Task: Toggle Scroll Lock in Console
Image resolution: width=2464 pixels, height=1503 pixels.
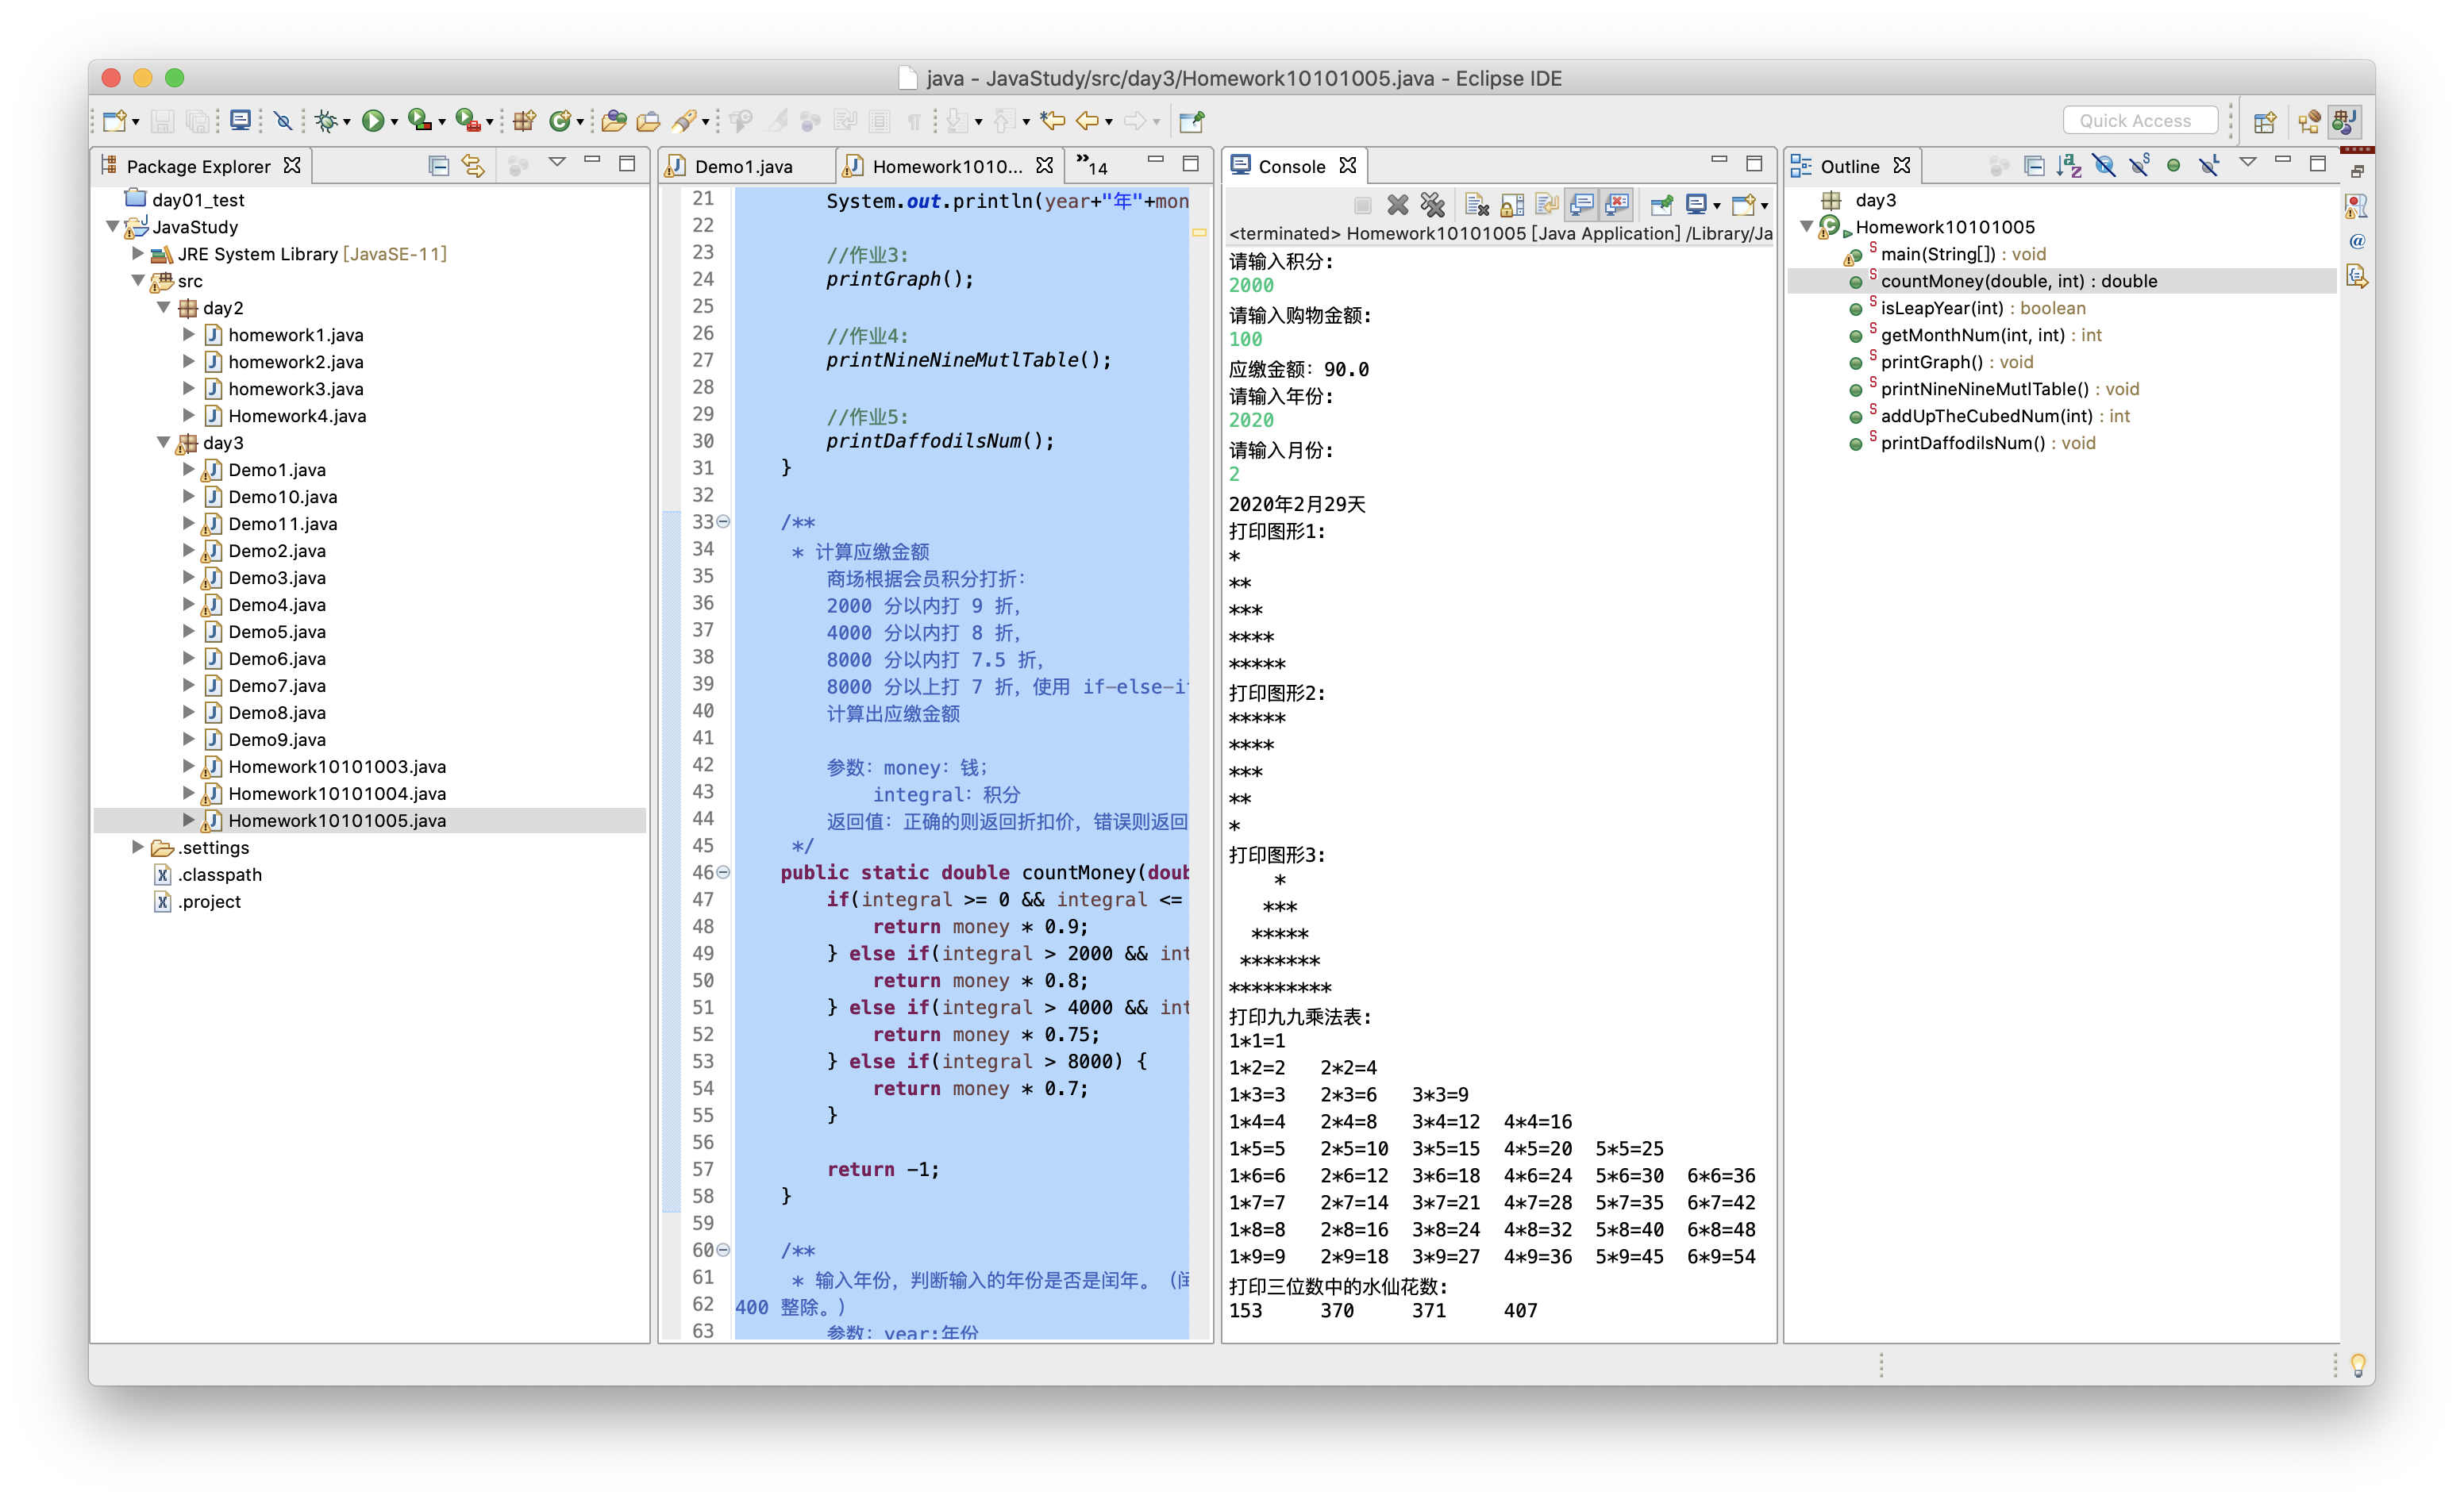Action: click(1512, 205)
